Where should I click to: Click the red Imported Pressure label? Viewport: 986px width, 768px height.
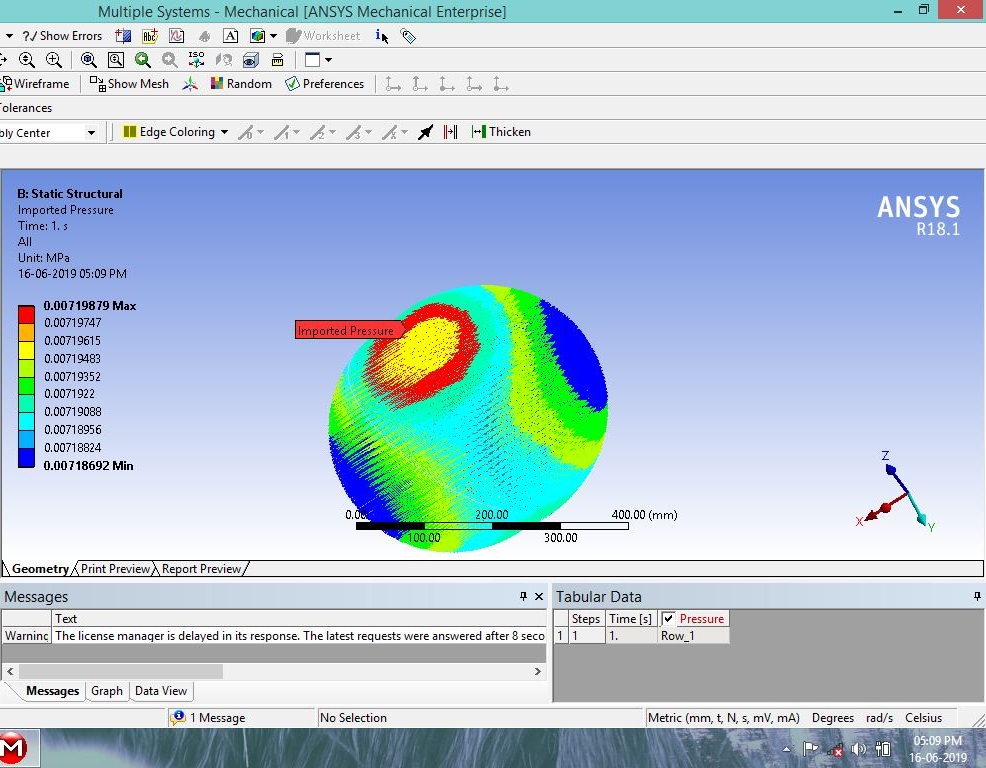(346, 331)
